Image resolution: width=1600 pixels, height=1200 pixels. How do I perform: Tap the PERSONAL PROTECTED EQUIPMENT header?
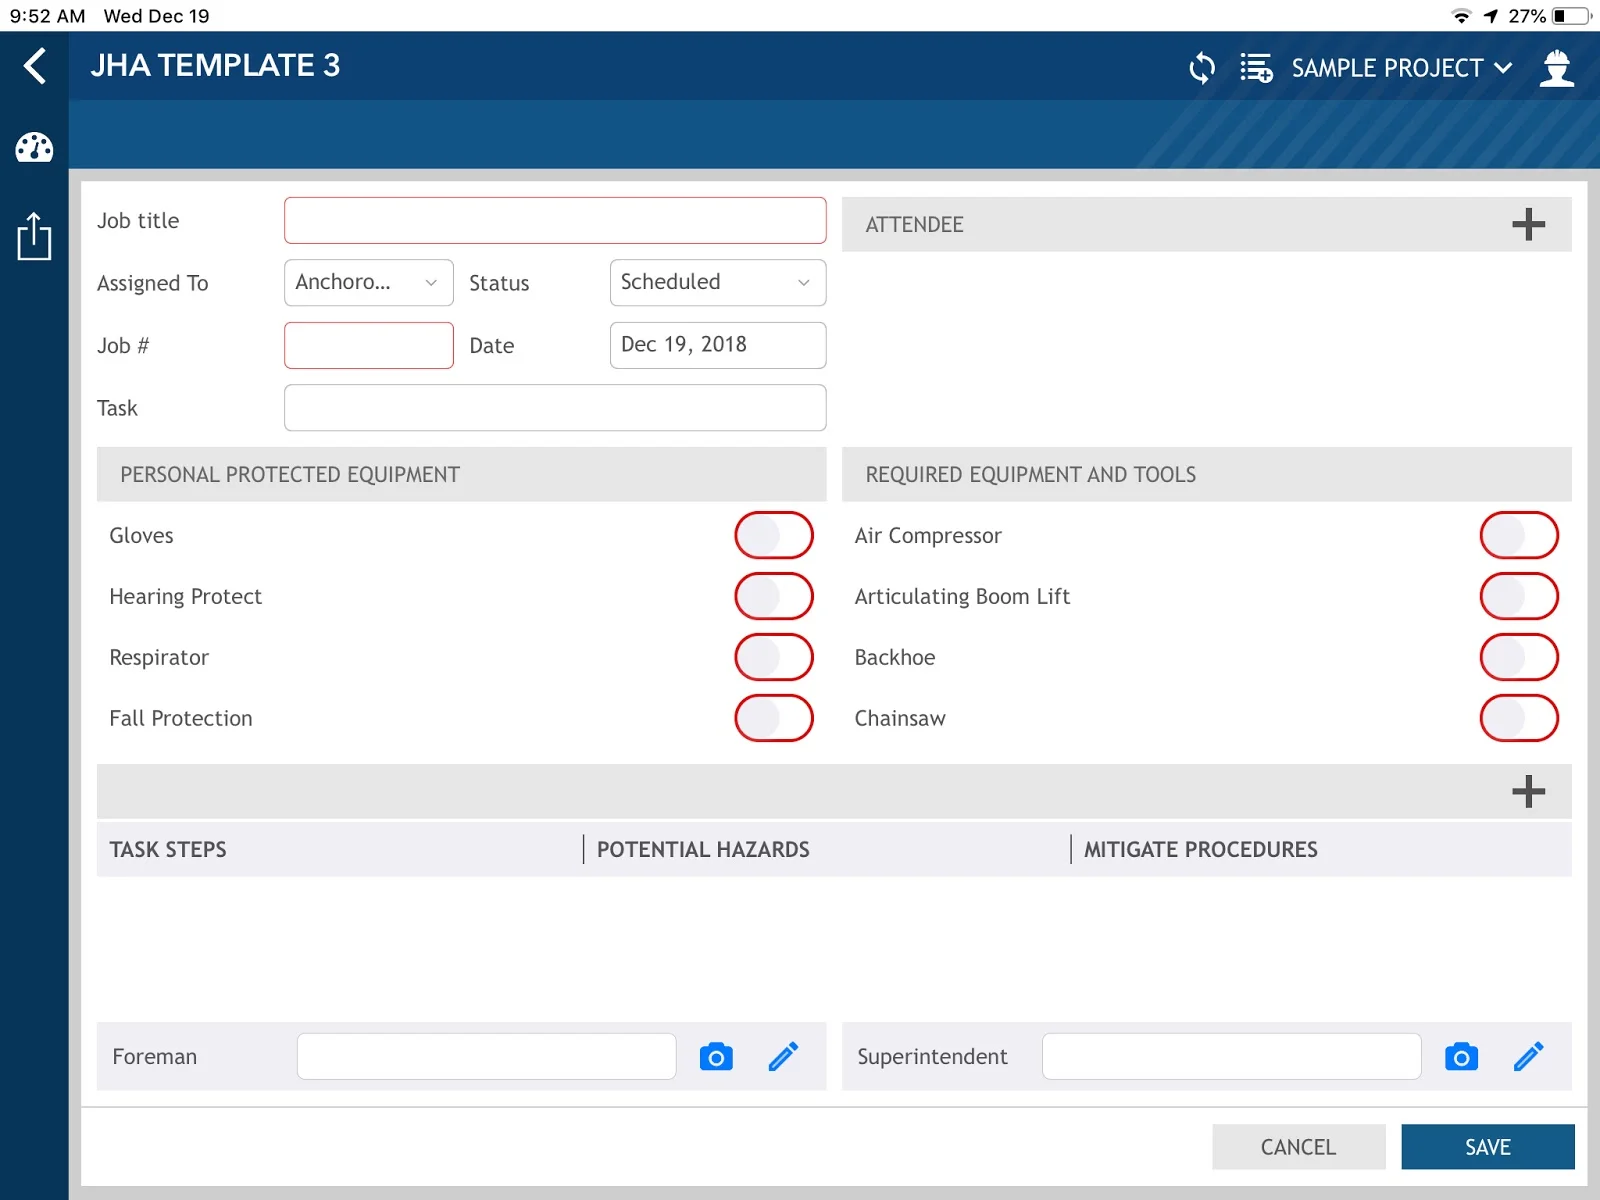click(x=290, y=475)
